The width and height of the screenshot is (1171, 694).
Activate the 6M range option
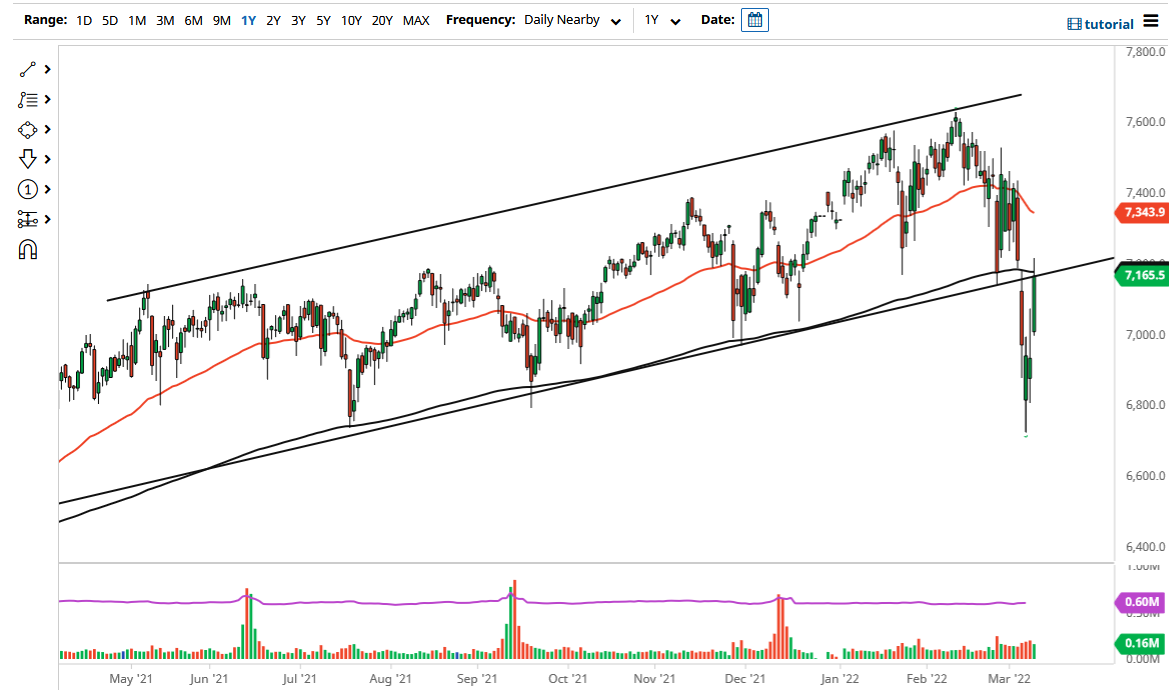[x=193, y=19]
